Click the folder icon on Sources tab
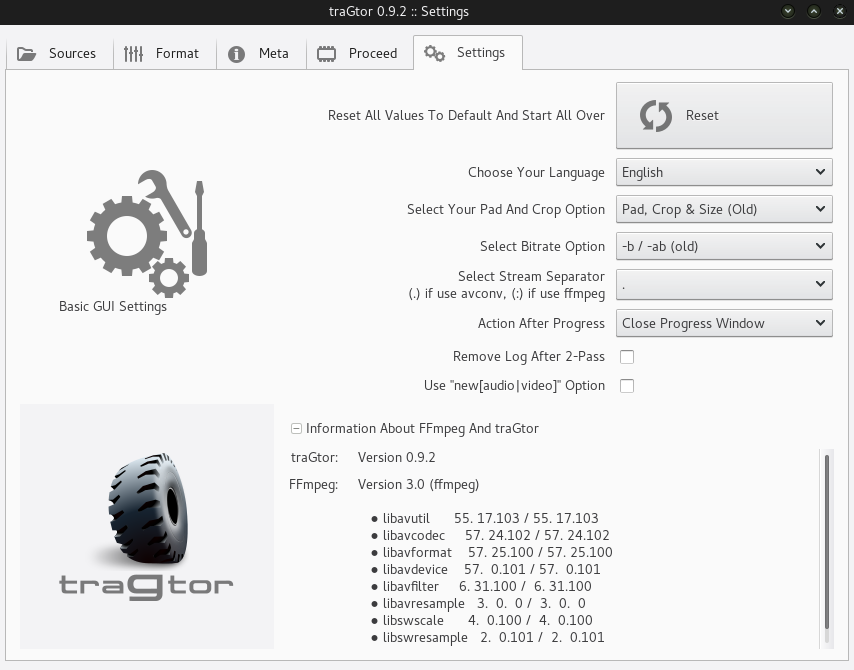The height and width of the screenshot is (670, 854). tap(26, 54)
